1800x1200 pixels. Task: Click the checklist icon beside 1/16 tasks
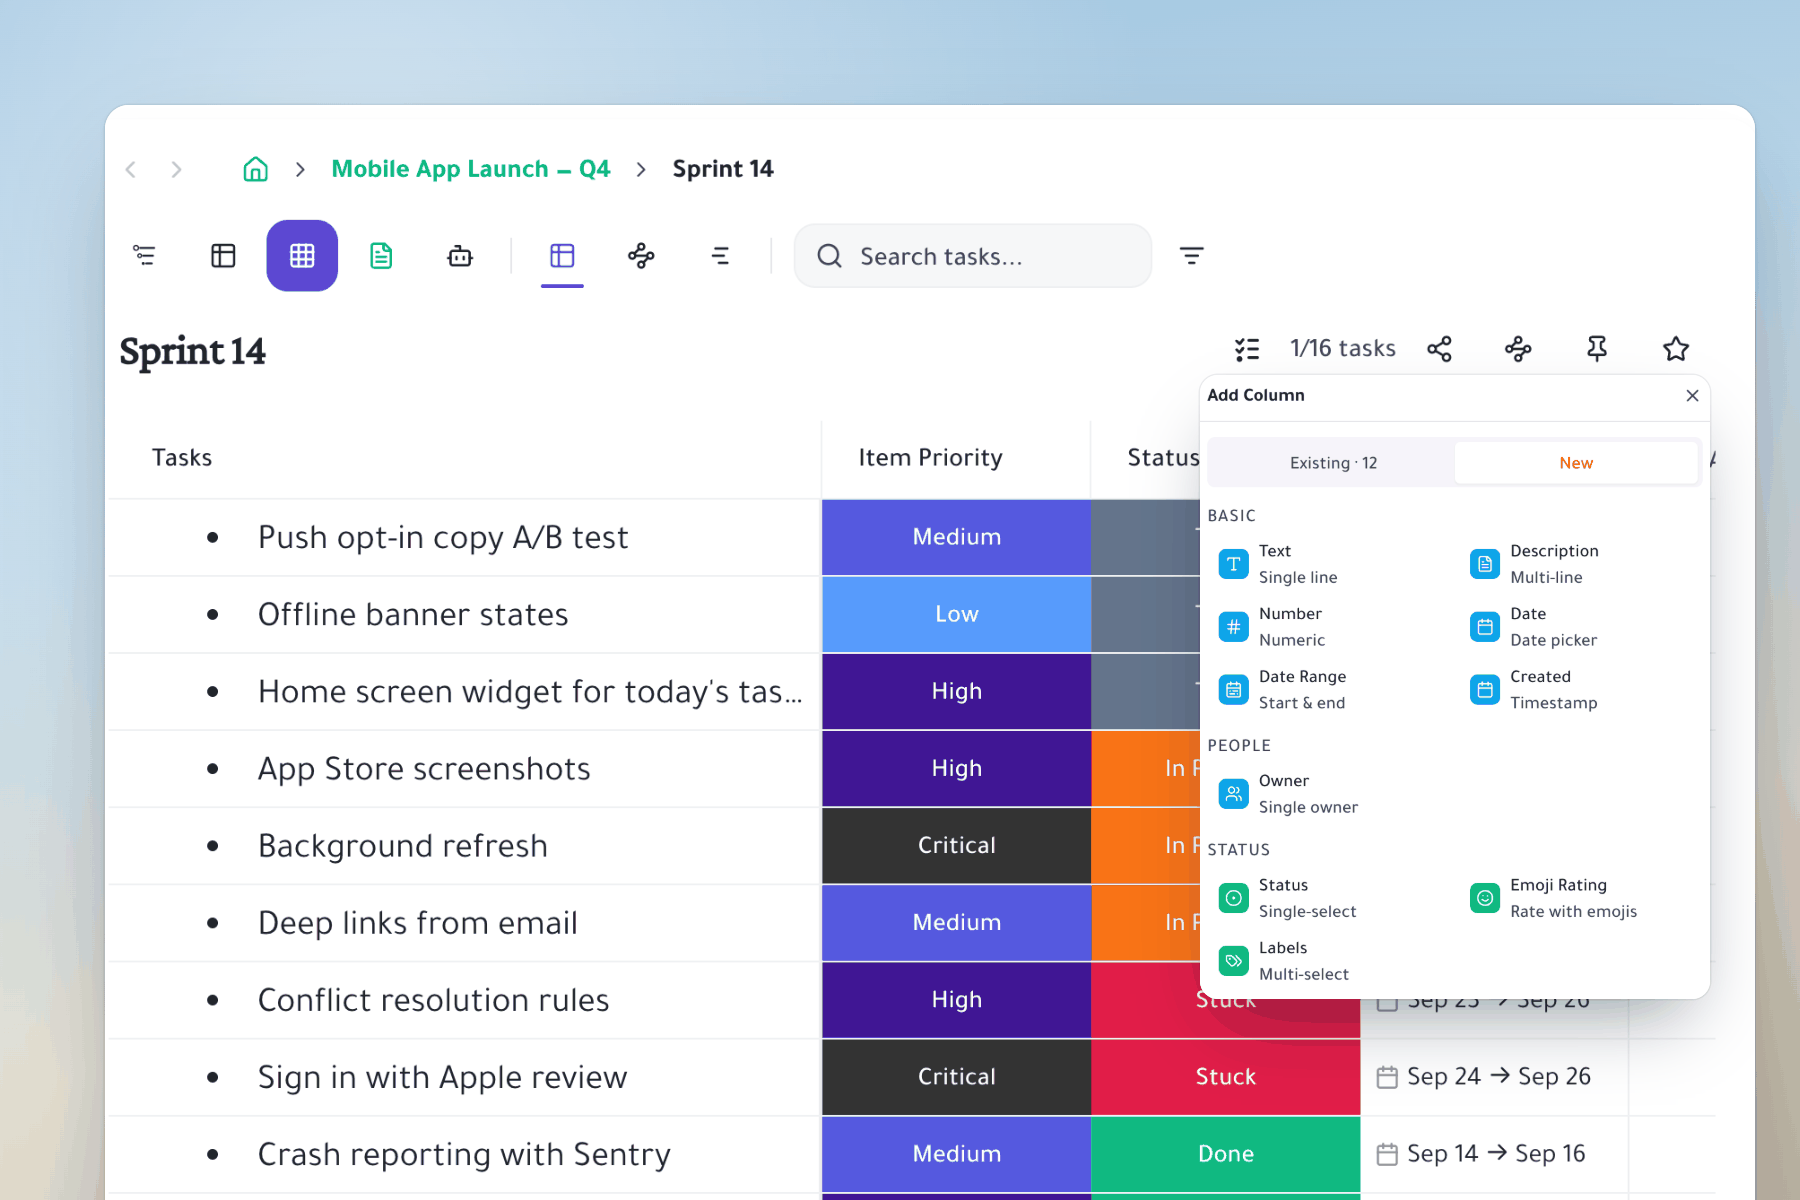(x=1247, y=349)
